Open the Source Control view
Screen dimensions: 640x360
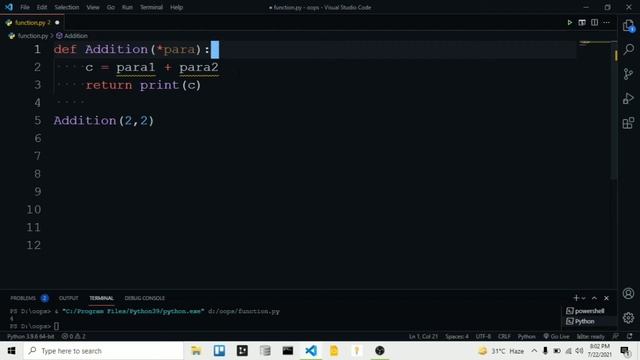(x=629, y=74)
